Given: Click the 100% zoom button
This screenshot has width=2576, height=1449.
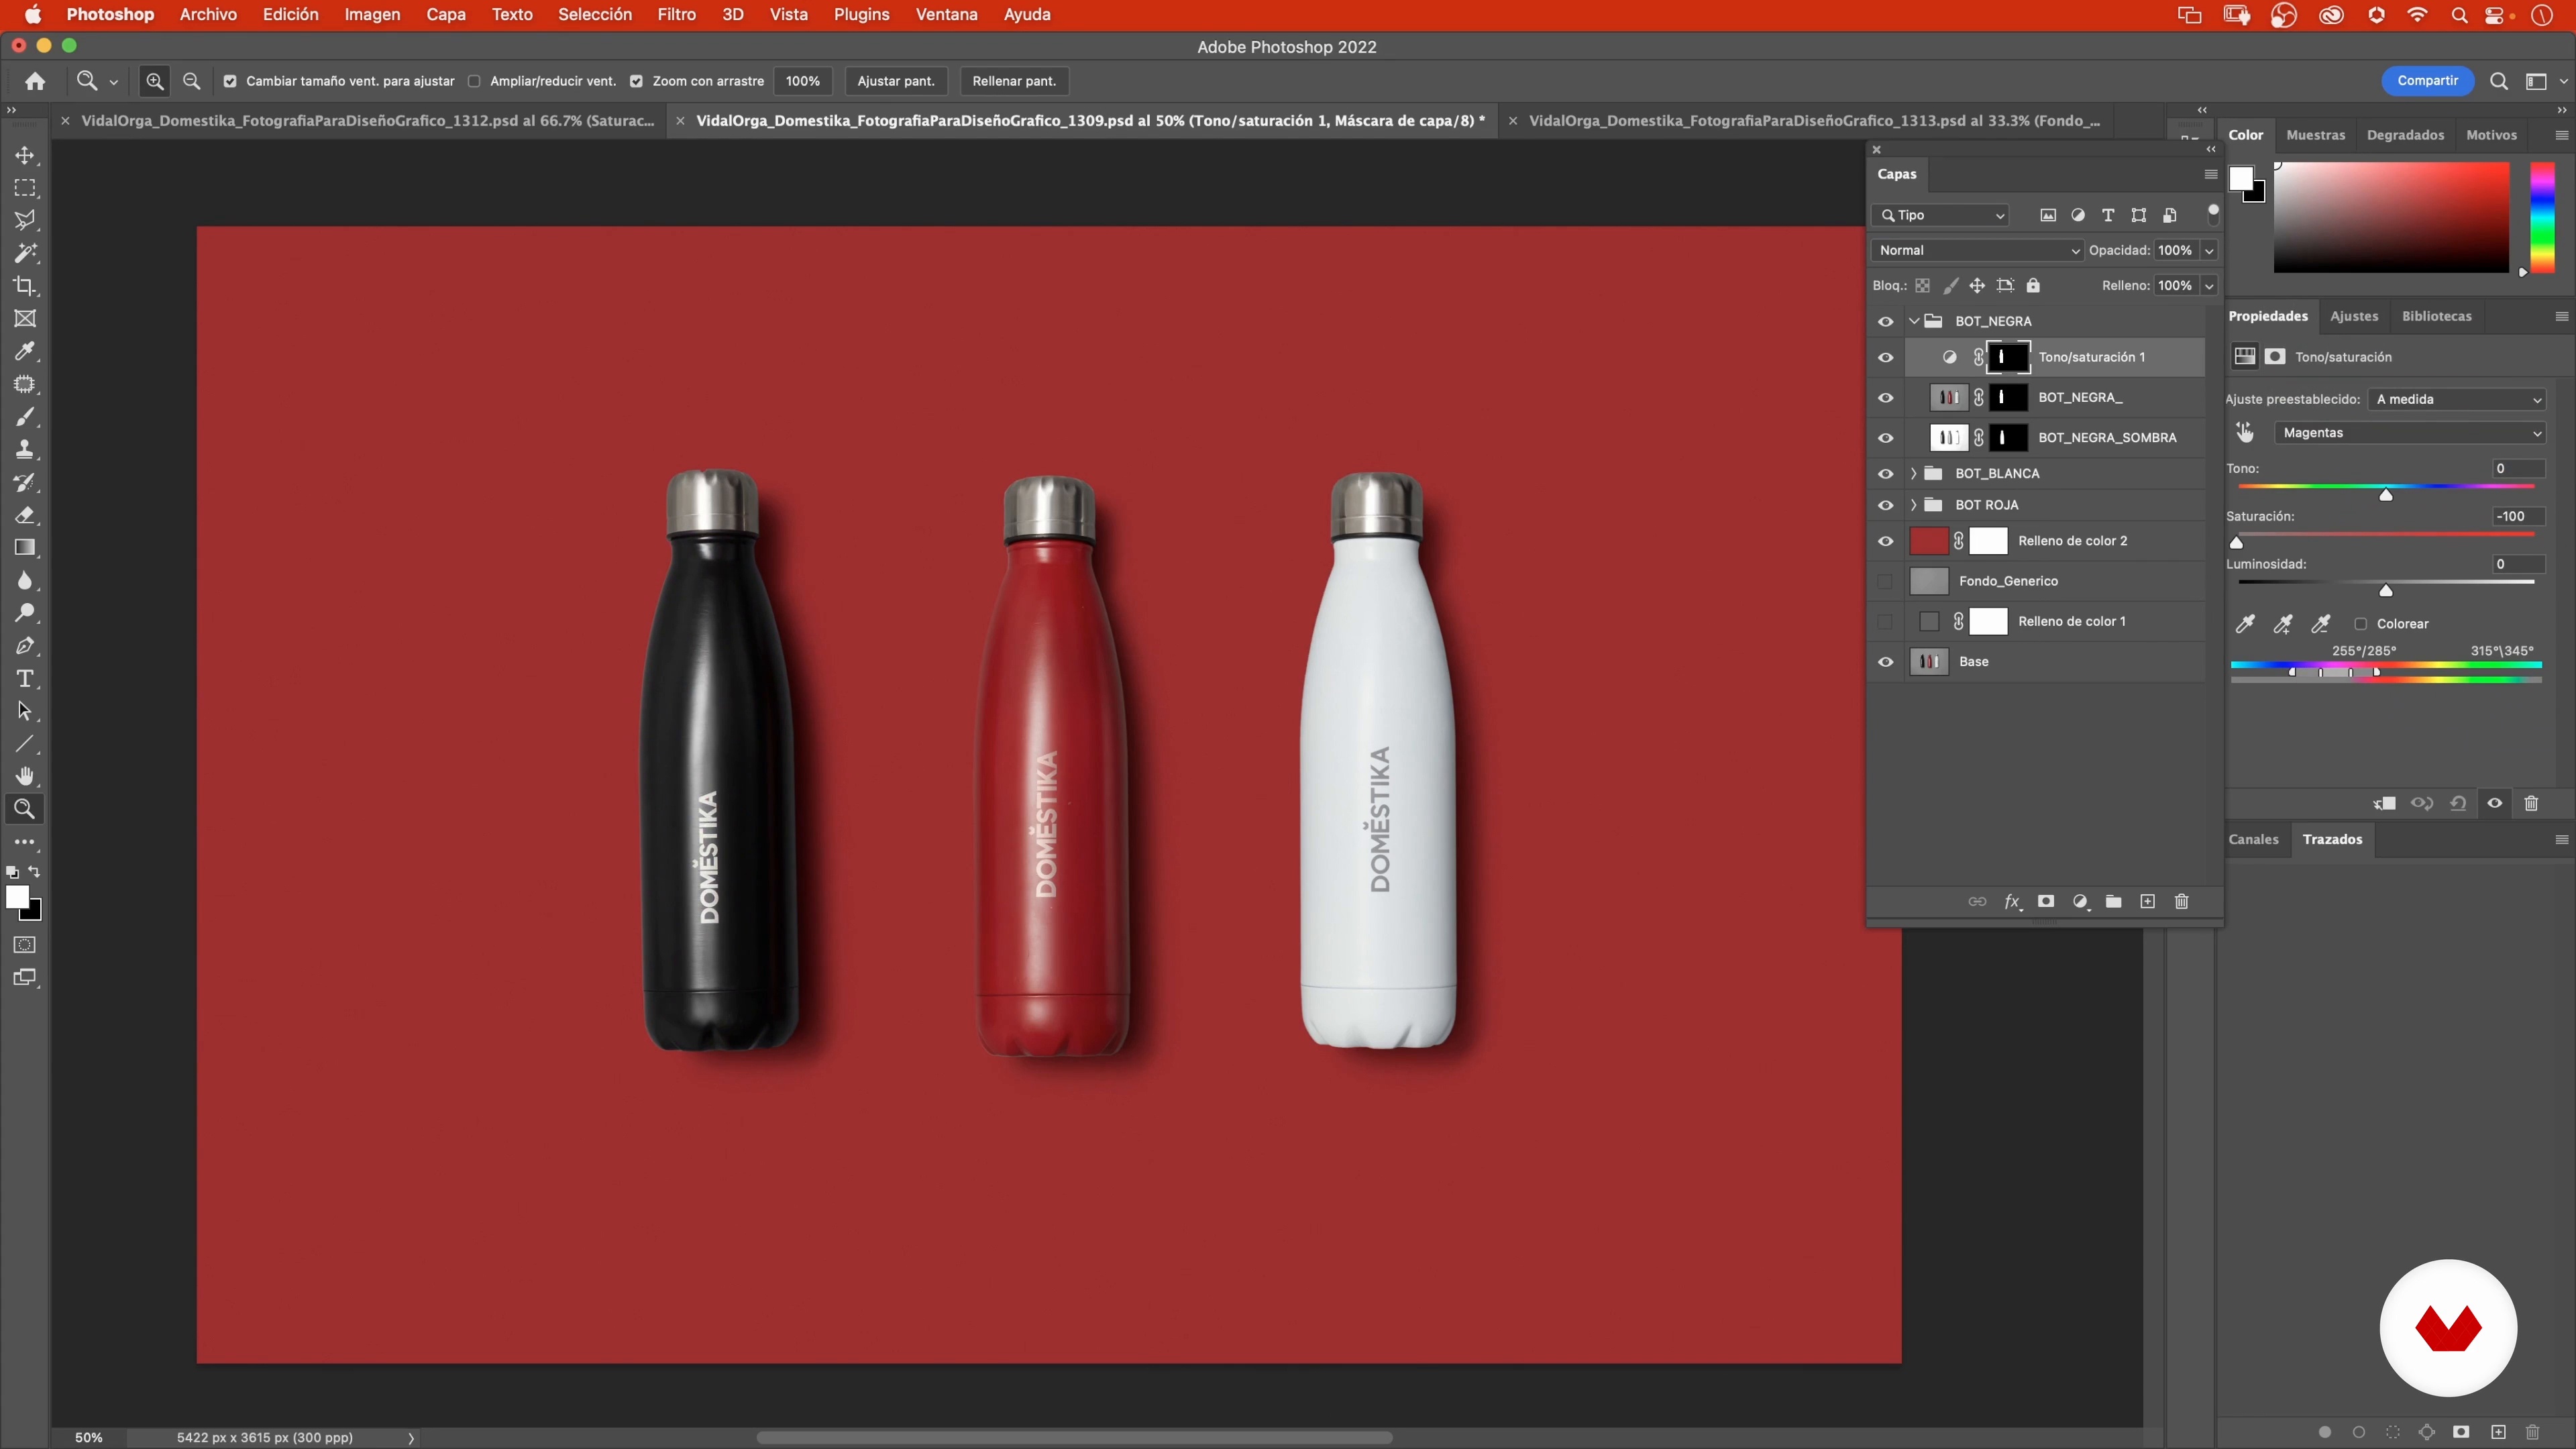Looking at the screenshot, I should click(802, 81).
